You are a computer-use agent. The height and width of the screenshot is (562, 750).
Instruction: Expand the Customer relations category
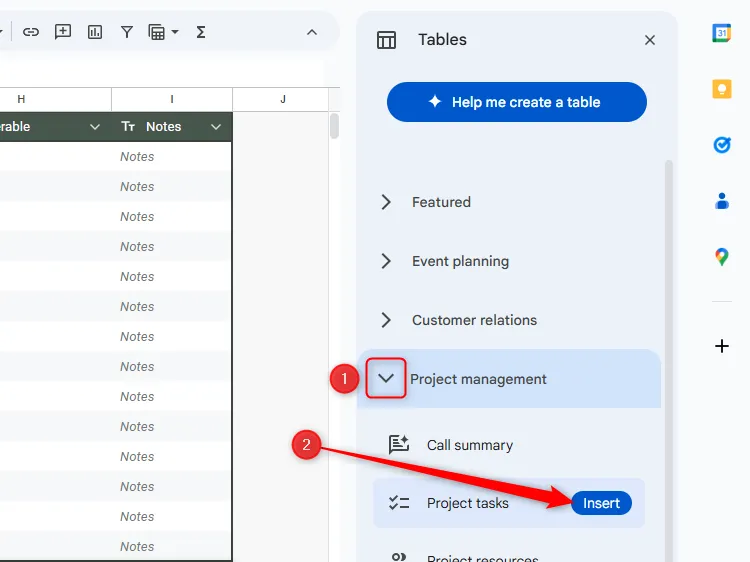[386, 320]
